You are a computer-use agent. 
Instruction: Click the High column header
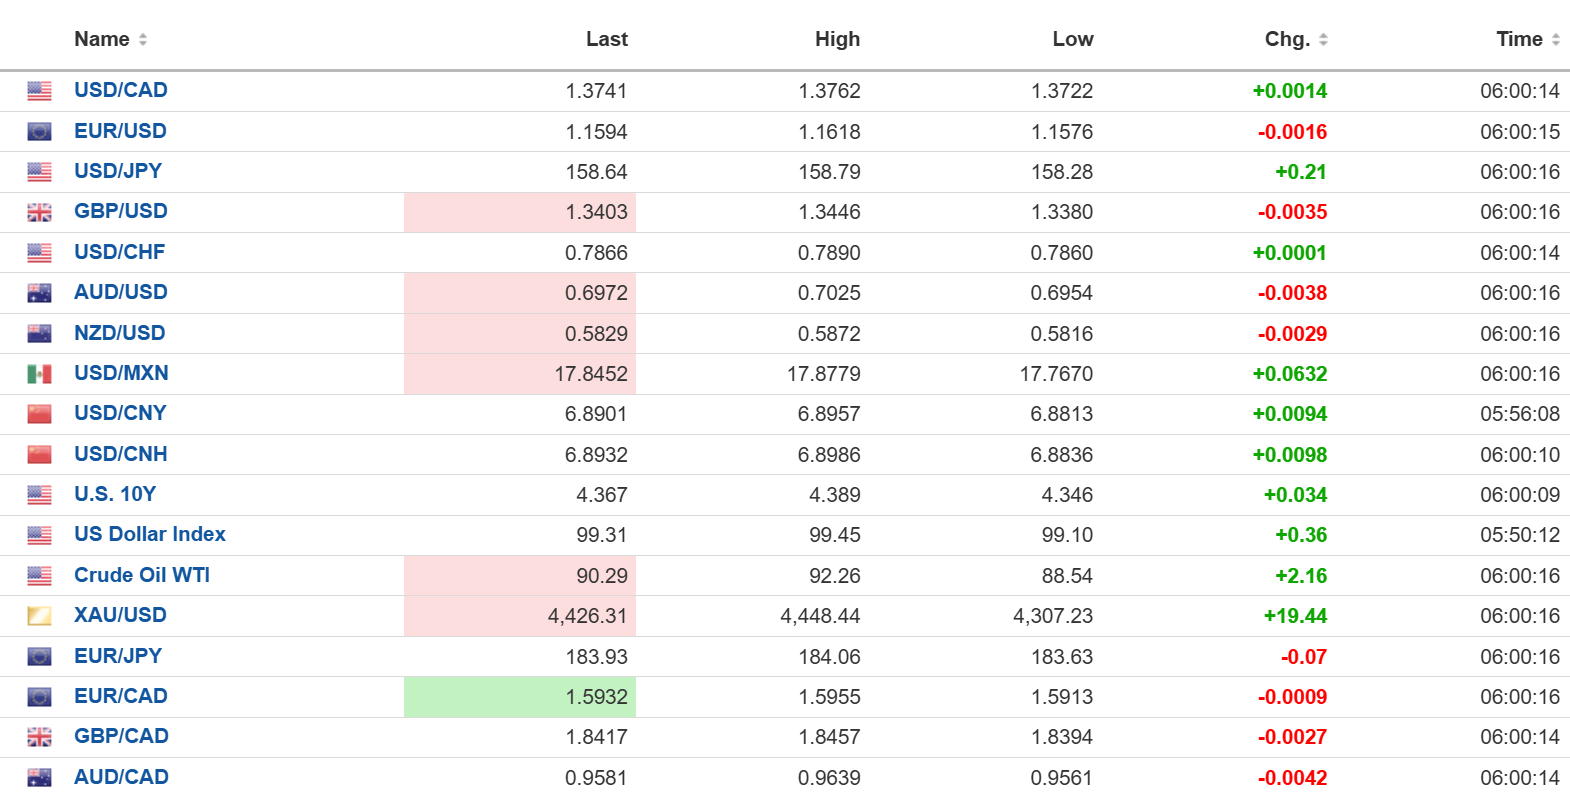837,39
